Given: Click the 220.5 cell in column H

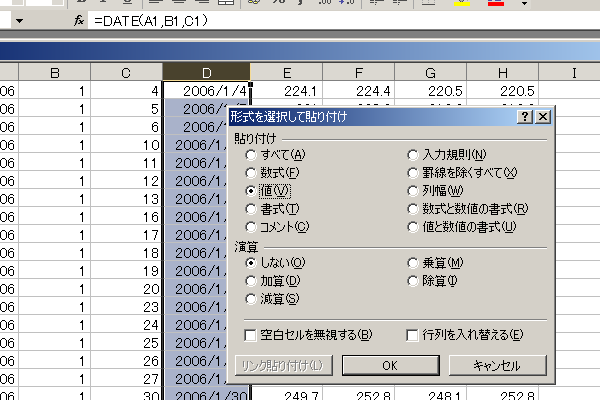Looking at the screenshot, I should click(x=502, y=91).
